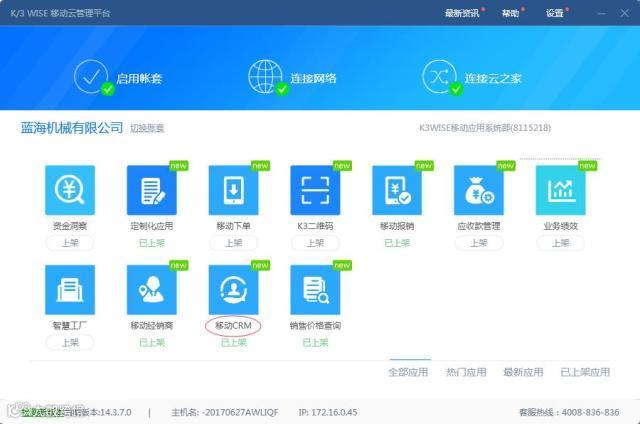Click the 蓝海机械有限公司 company name
Viewport: 640px width, 424px height.
[72, 128]
